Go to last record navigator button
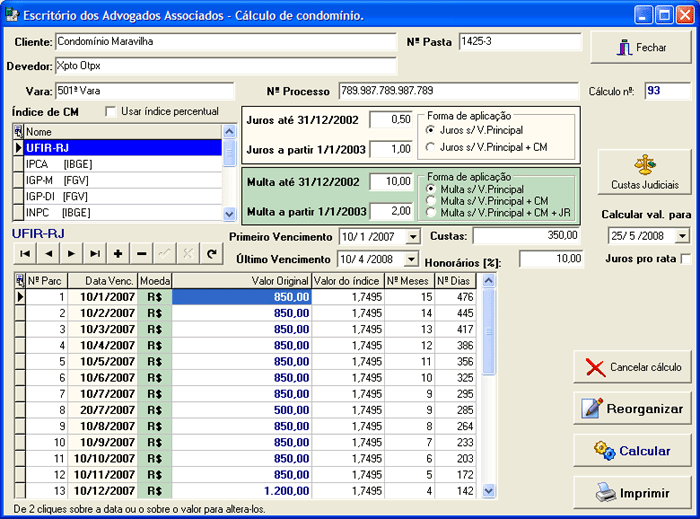 point(95,253)
